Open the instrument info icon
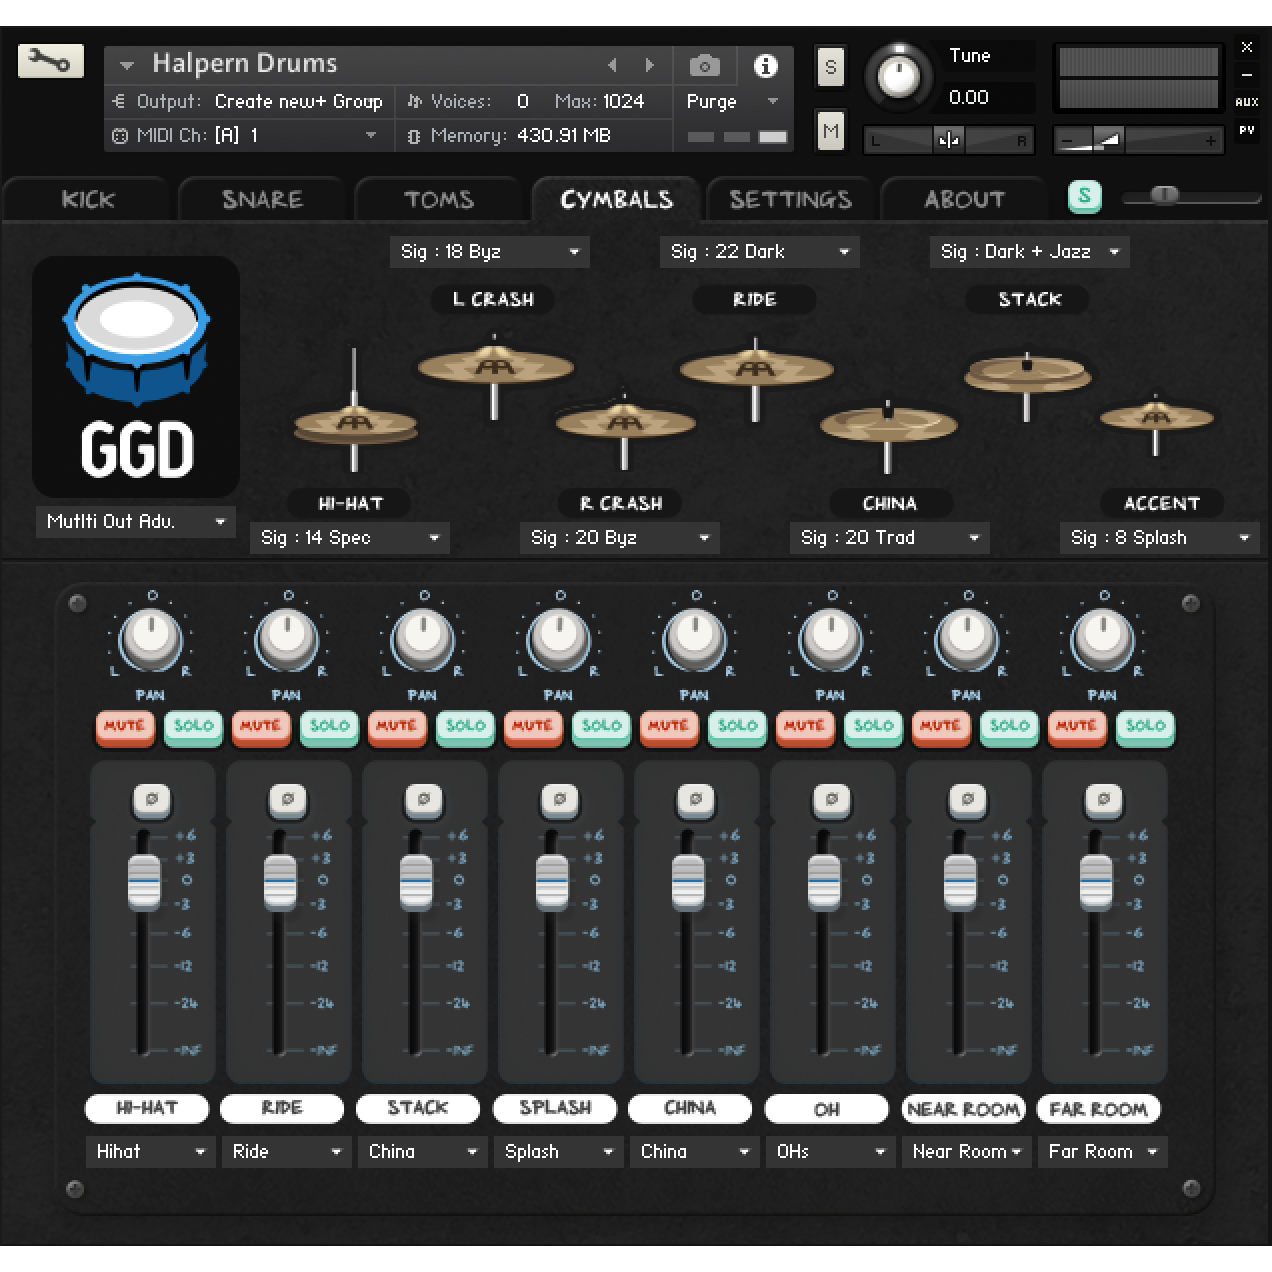Image resolution: width=1272 pixels, height=1272 pixels. pyautogui.click(x=765, y=66)
